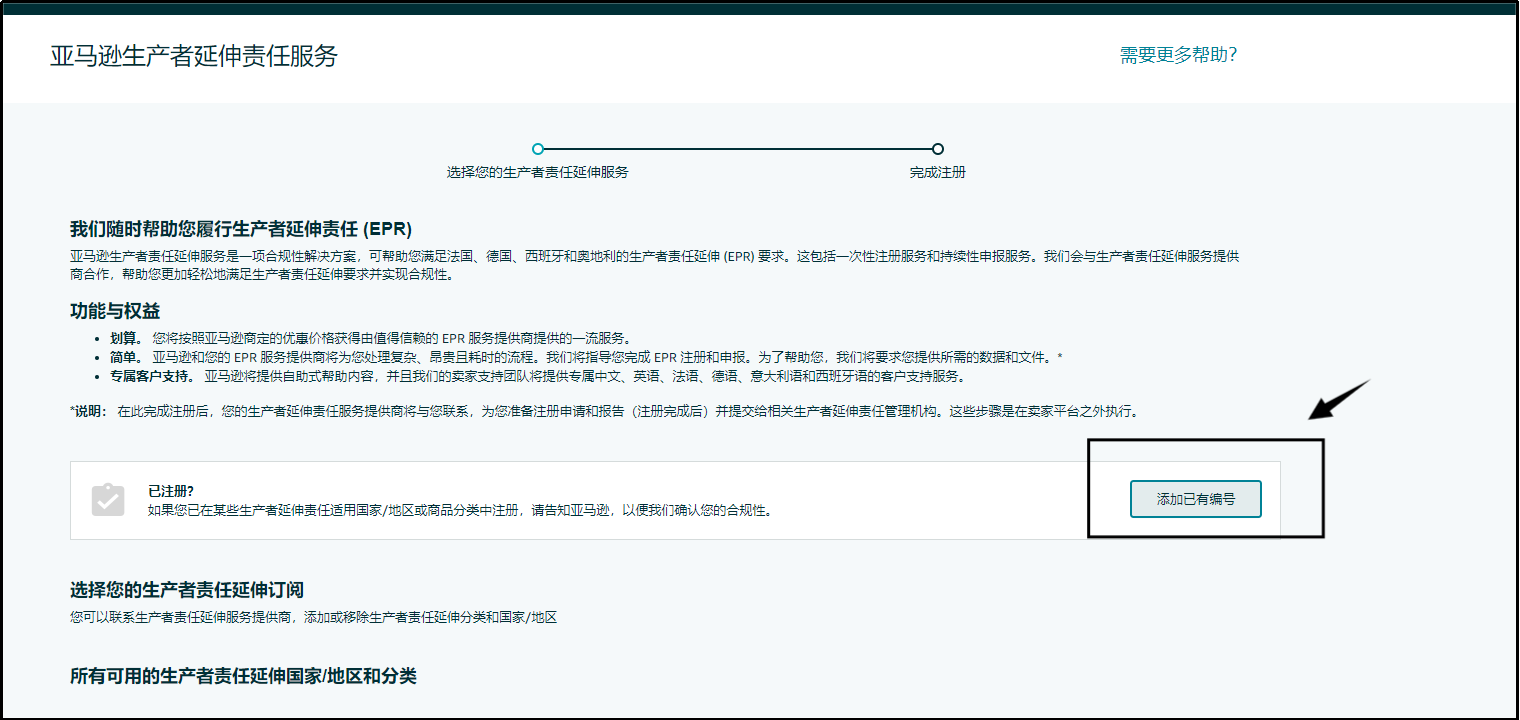The image size is (1520, 720).
Task: Click the 已注册? heading text
Action: (x=171, y=491)
